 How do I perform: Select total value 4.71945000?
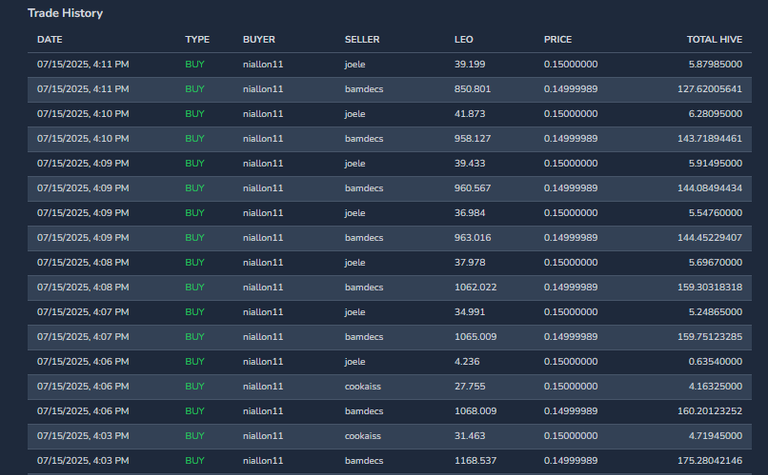[x=716, y=436]
